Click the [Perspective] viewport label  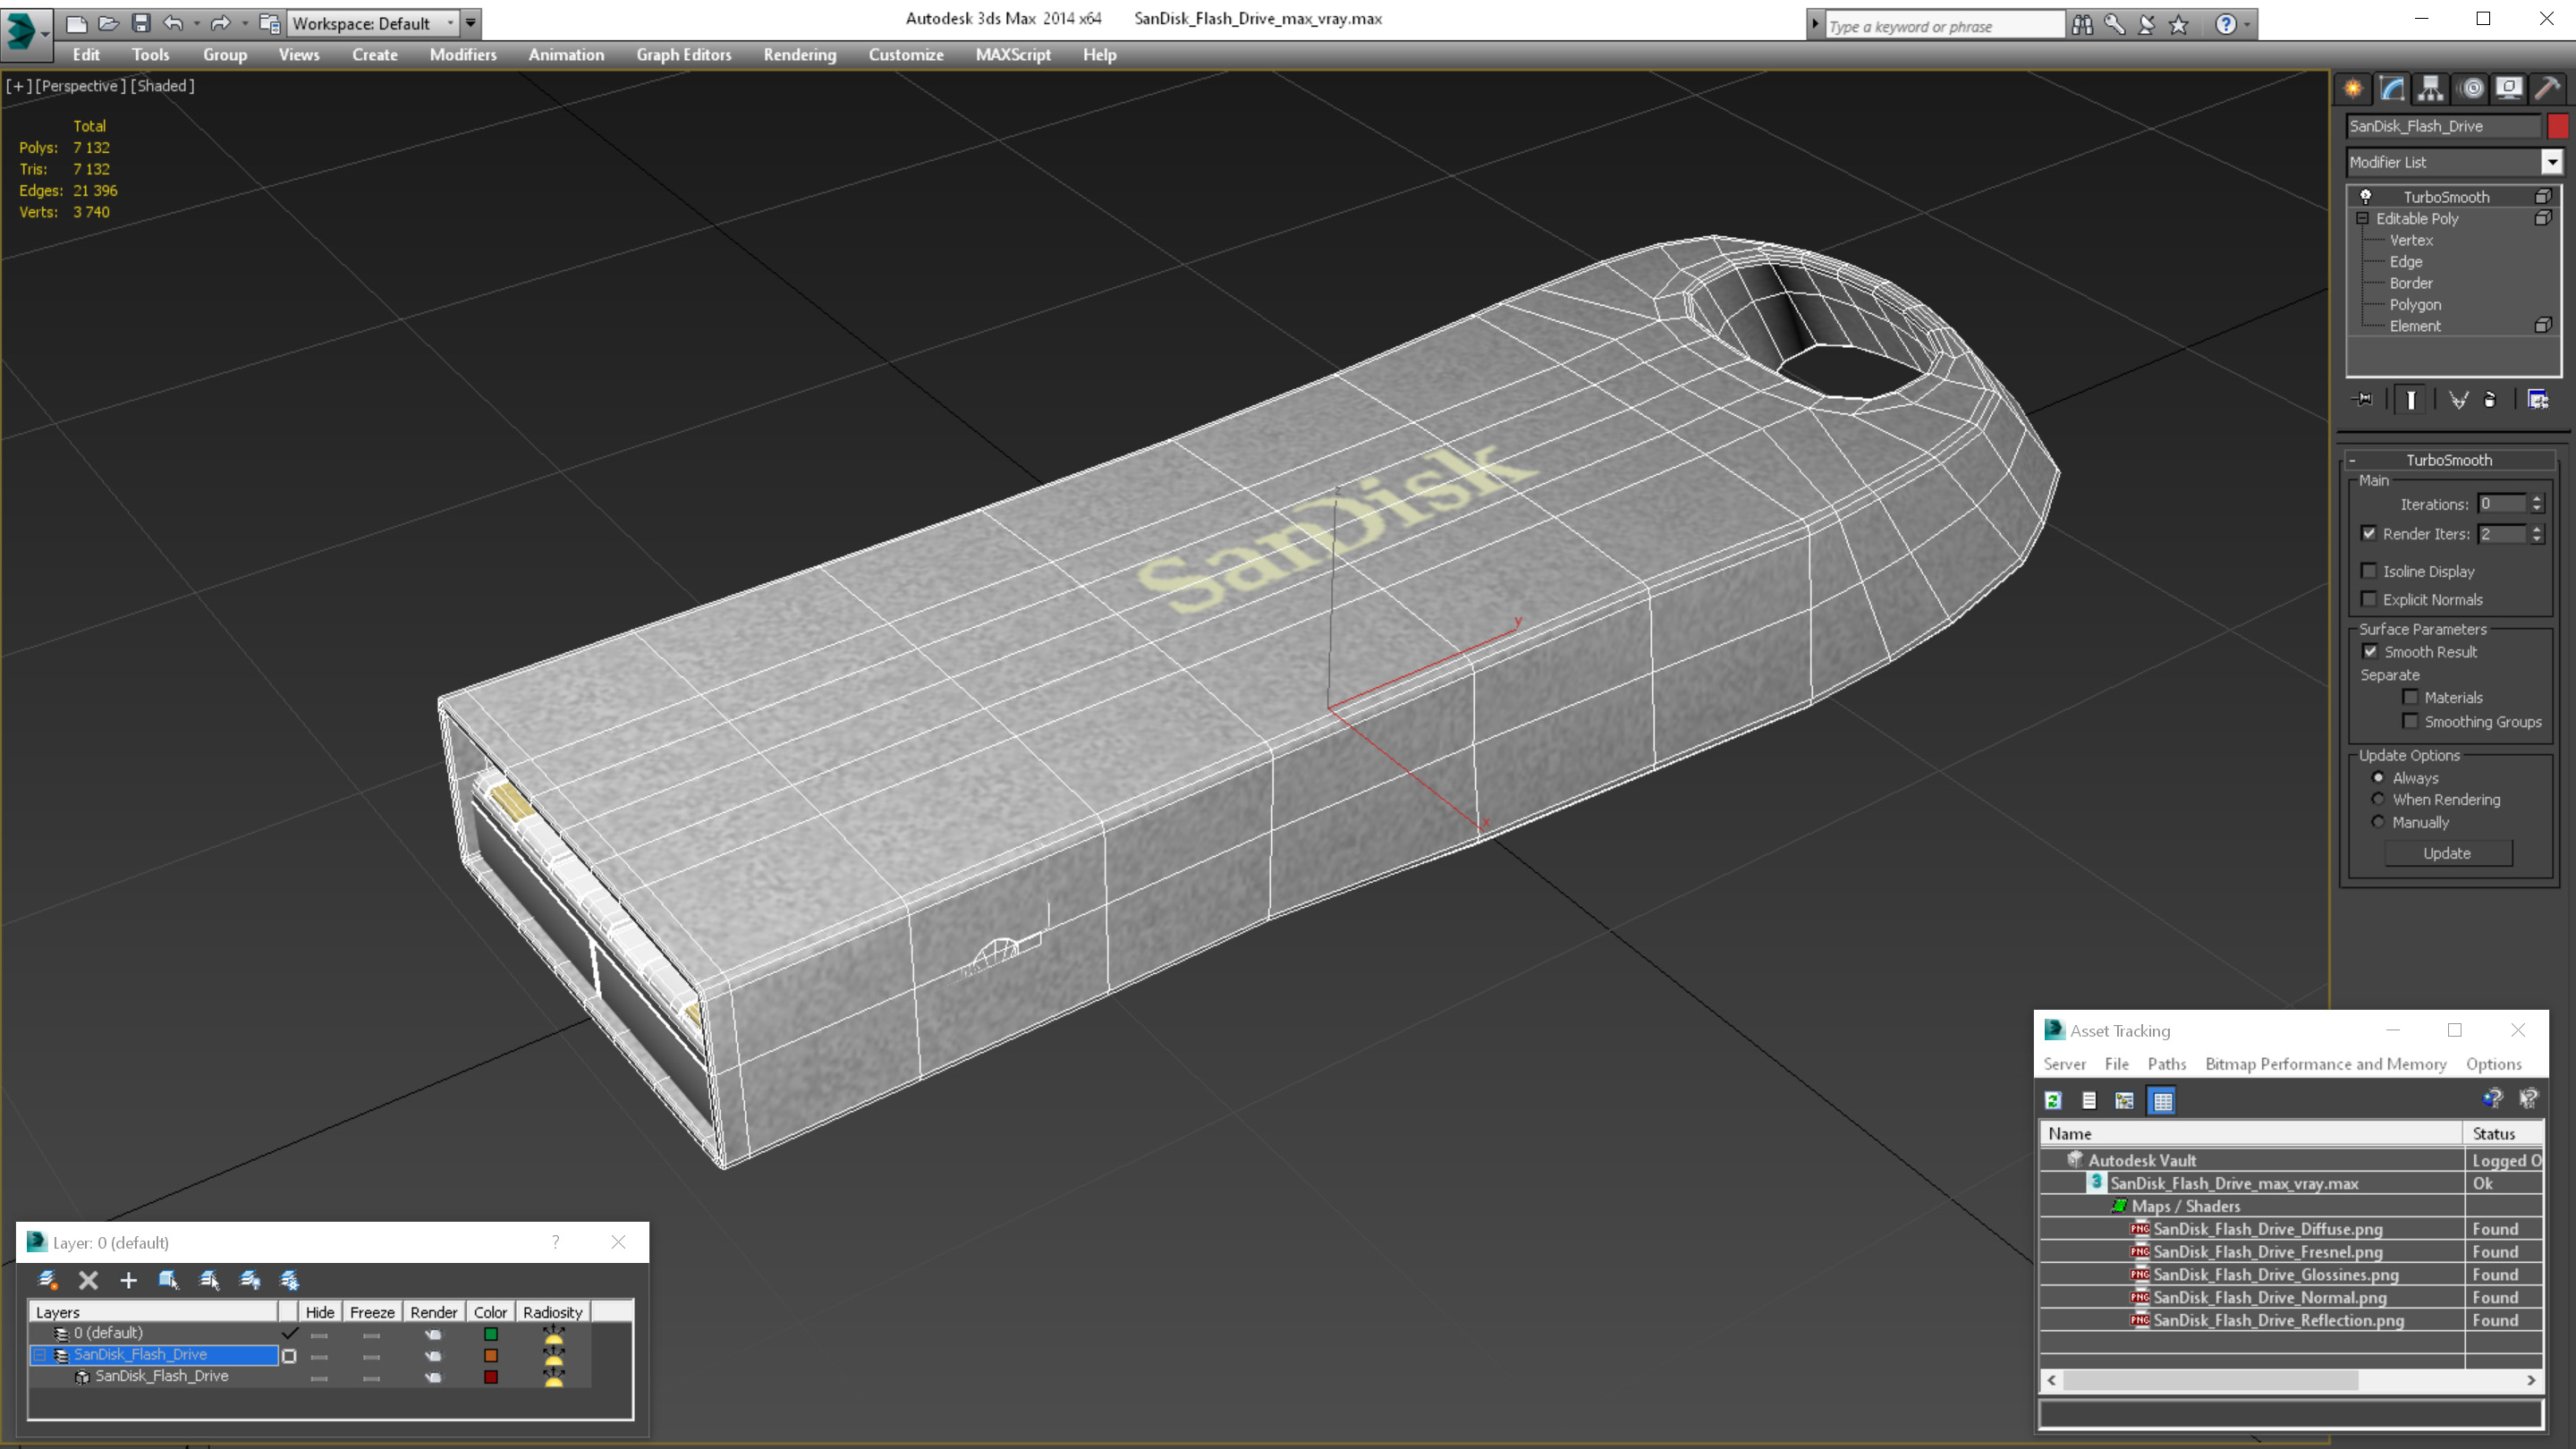pos(80,86)
